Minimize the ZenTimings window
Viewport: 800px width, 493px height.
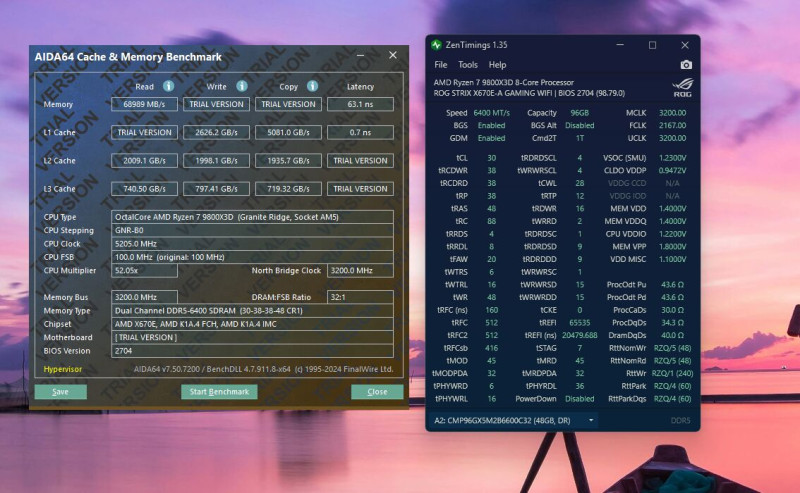(x=620, y=45)
